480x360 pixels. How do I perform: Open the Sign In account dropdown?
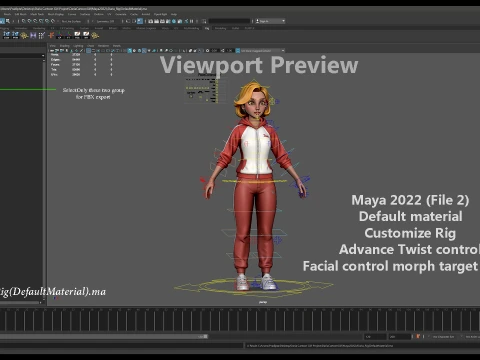(270, 21)
